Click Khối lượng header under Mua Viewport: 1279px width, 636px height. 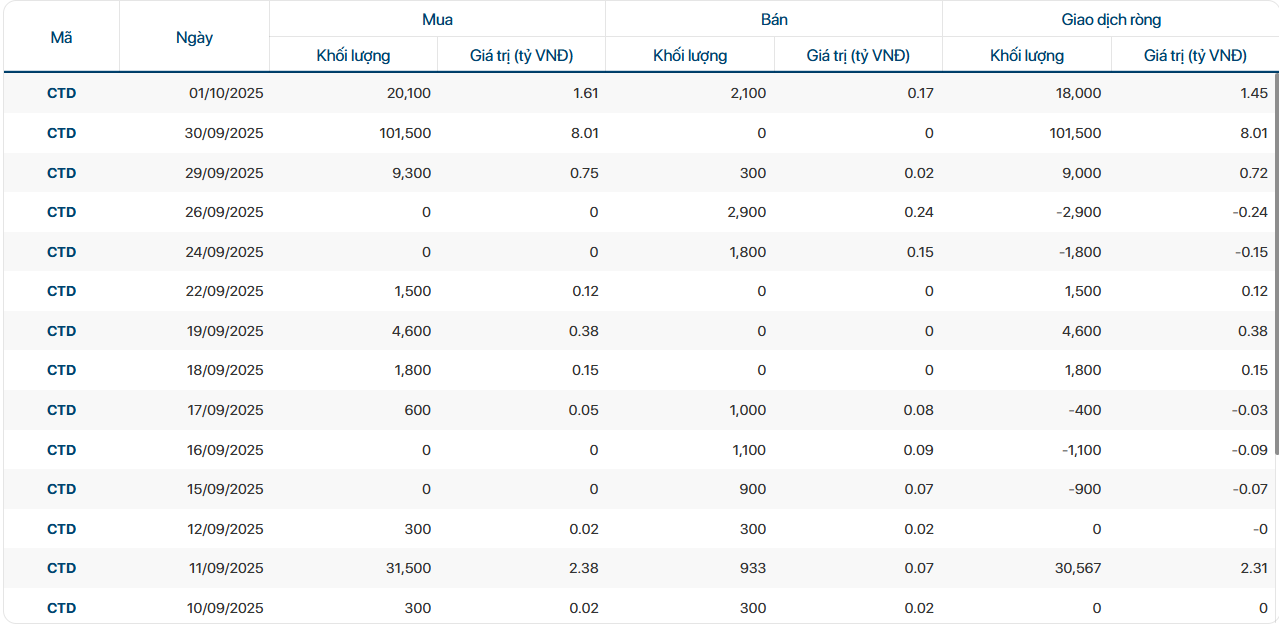click(x=353, y=56)
